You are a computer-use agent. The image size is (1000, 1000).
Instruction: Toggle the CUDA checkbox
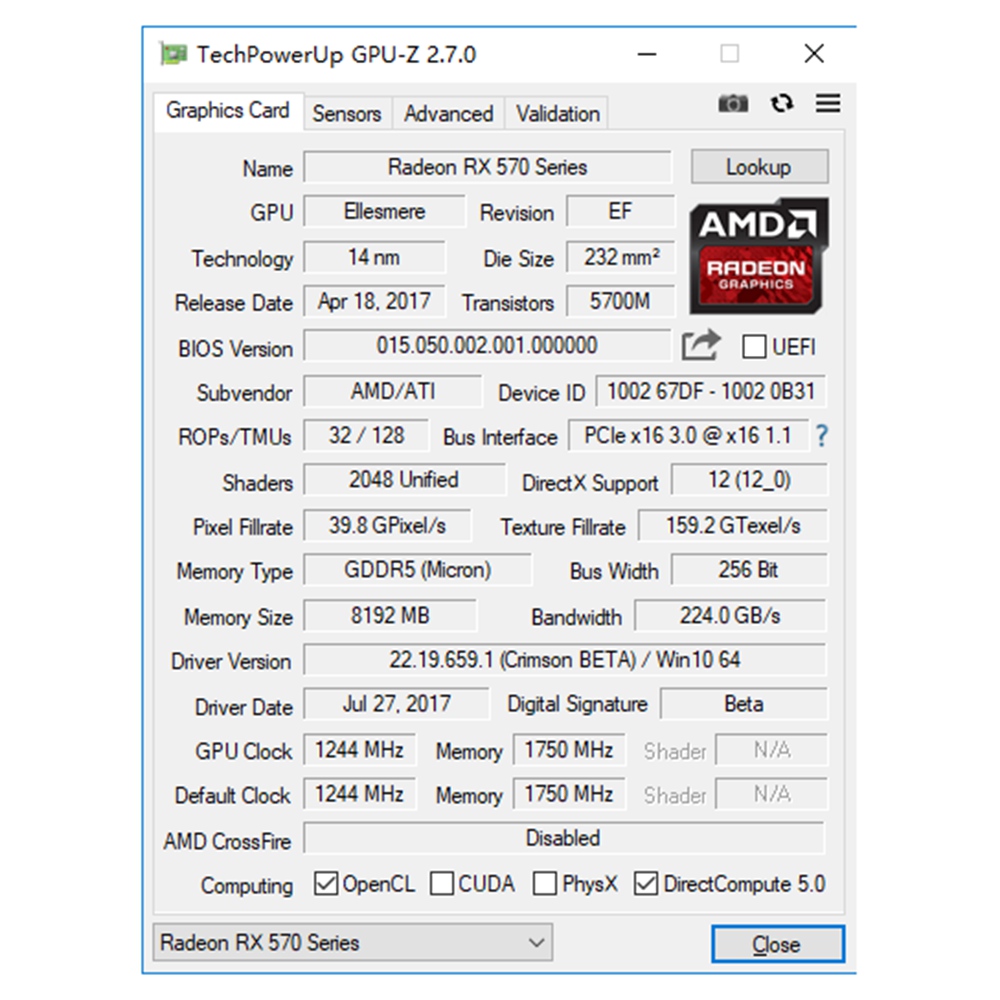click(x=442, y=884)
